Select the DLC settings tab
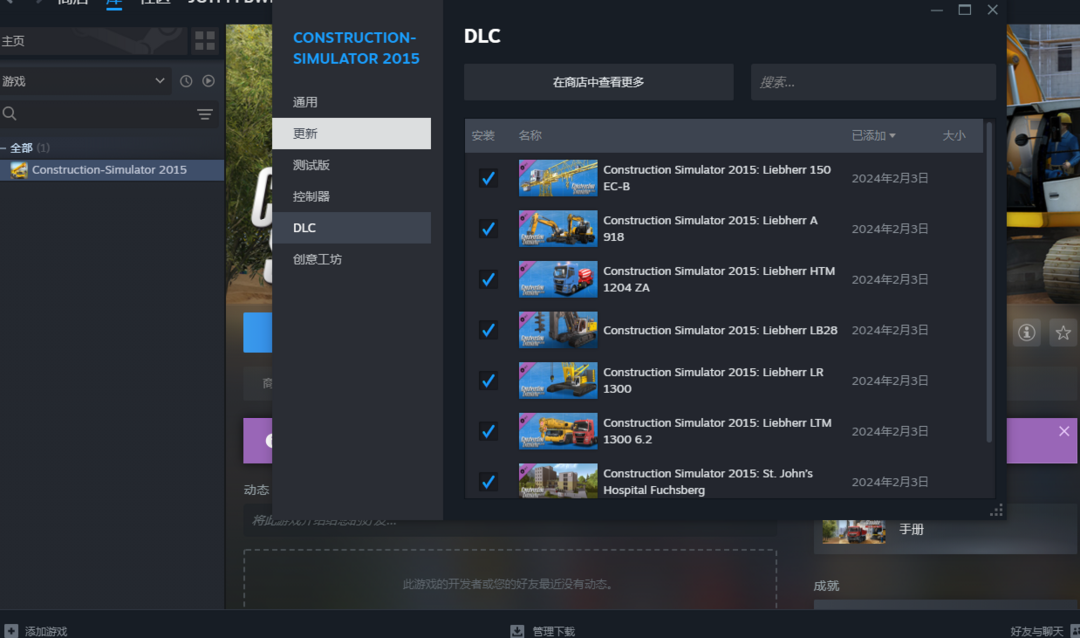Image resolution: width=1080 pixels, height=638 pixels. click(351, 228)
